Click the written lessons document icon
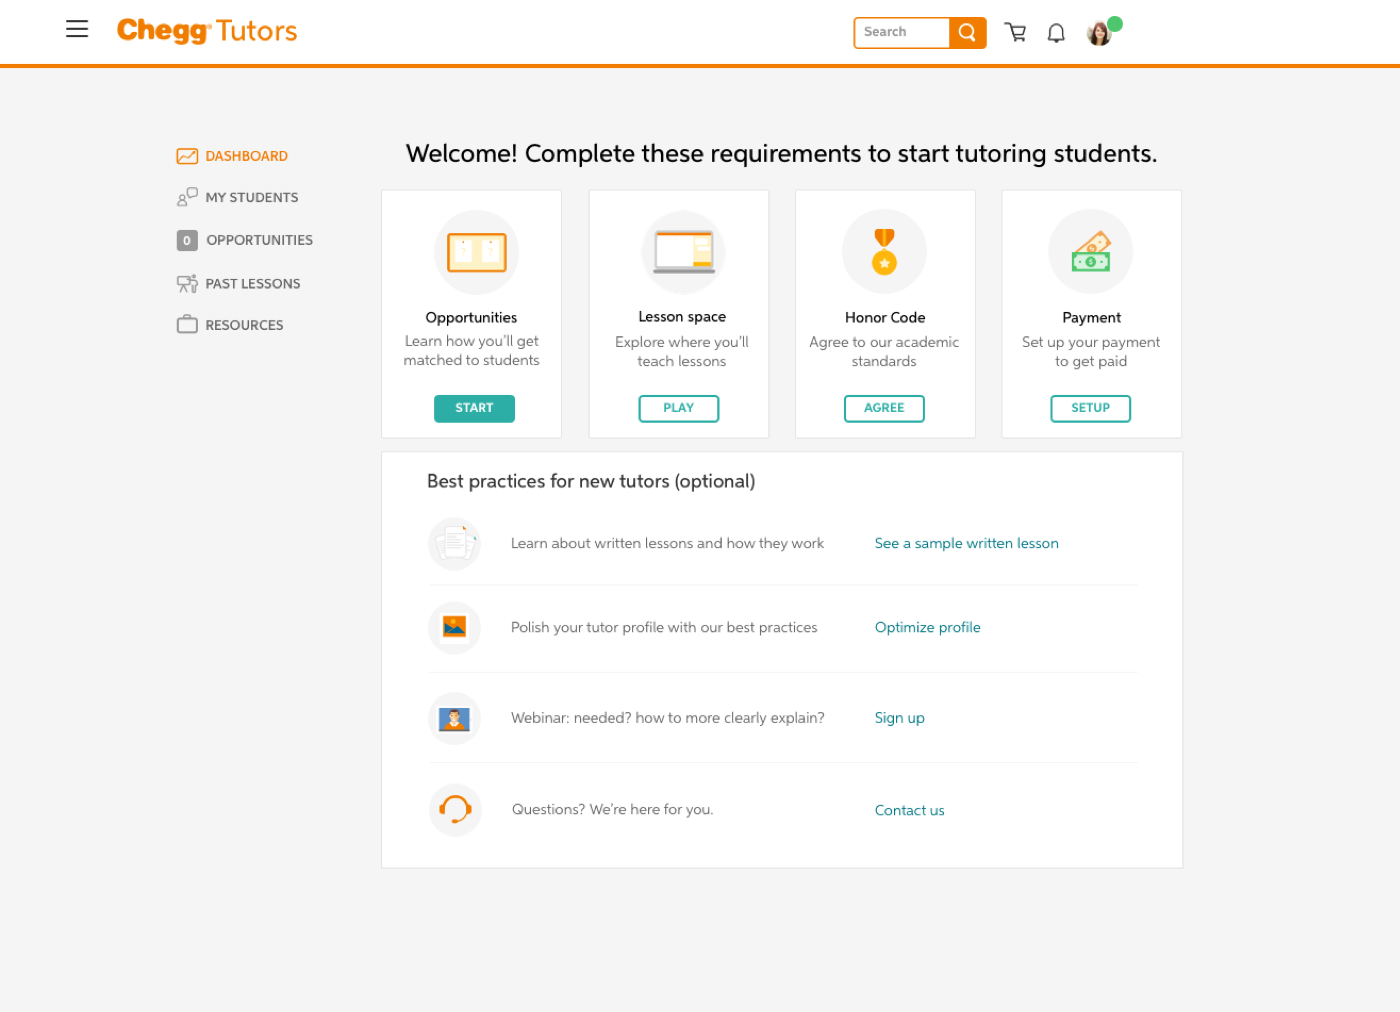This screenshot has height=1012, width=1400. [x=455, y=543]
